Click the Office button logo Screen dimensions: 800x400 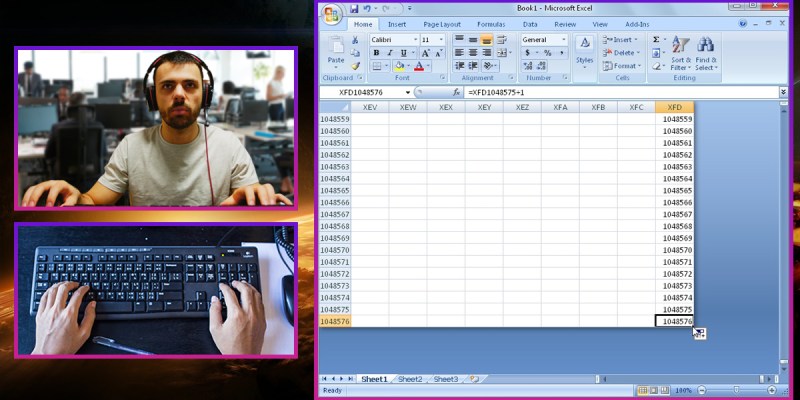tap(332, 12)
